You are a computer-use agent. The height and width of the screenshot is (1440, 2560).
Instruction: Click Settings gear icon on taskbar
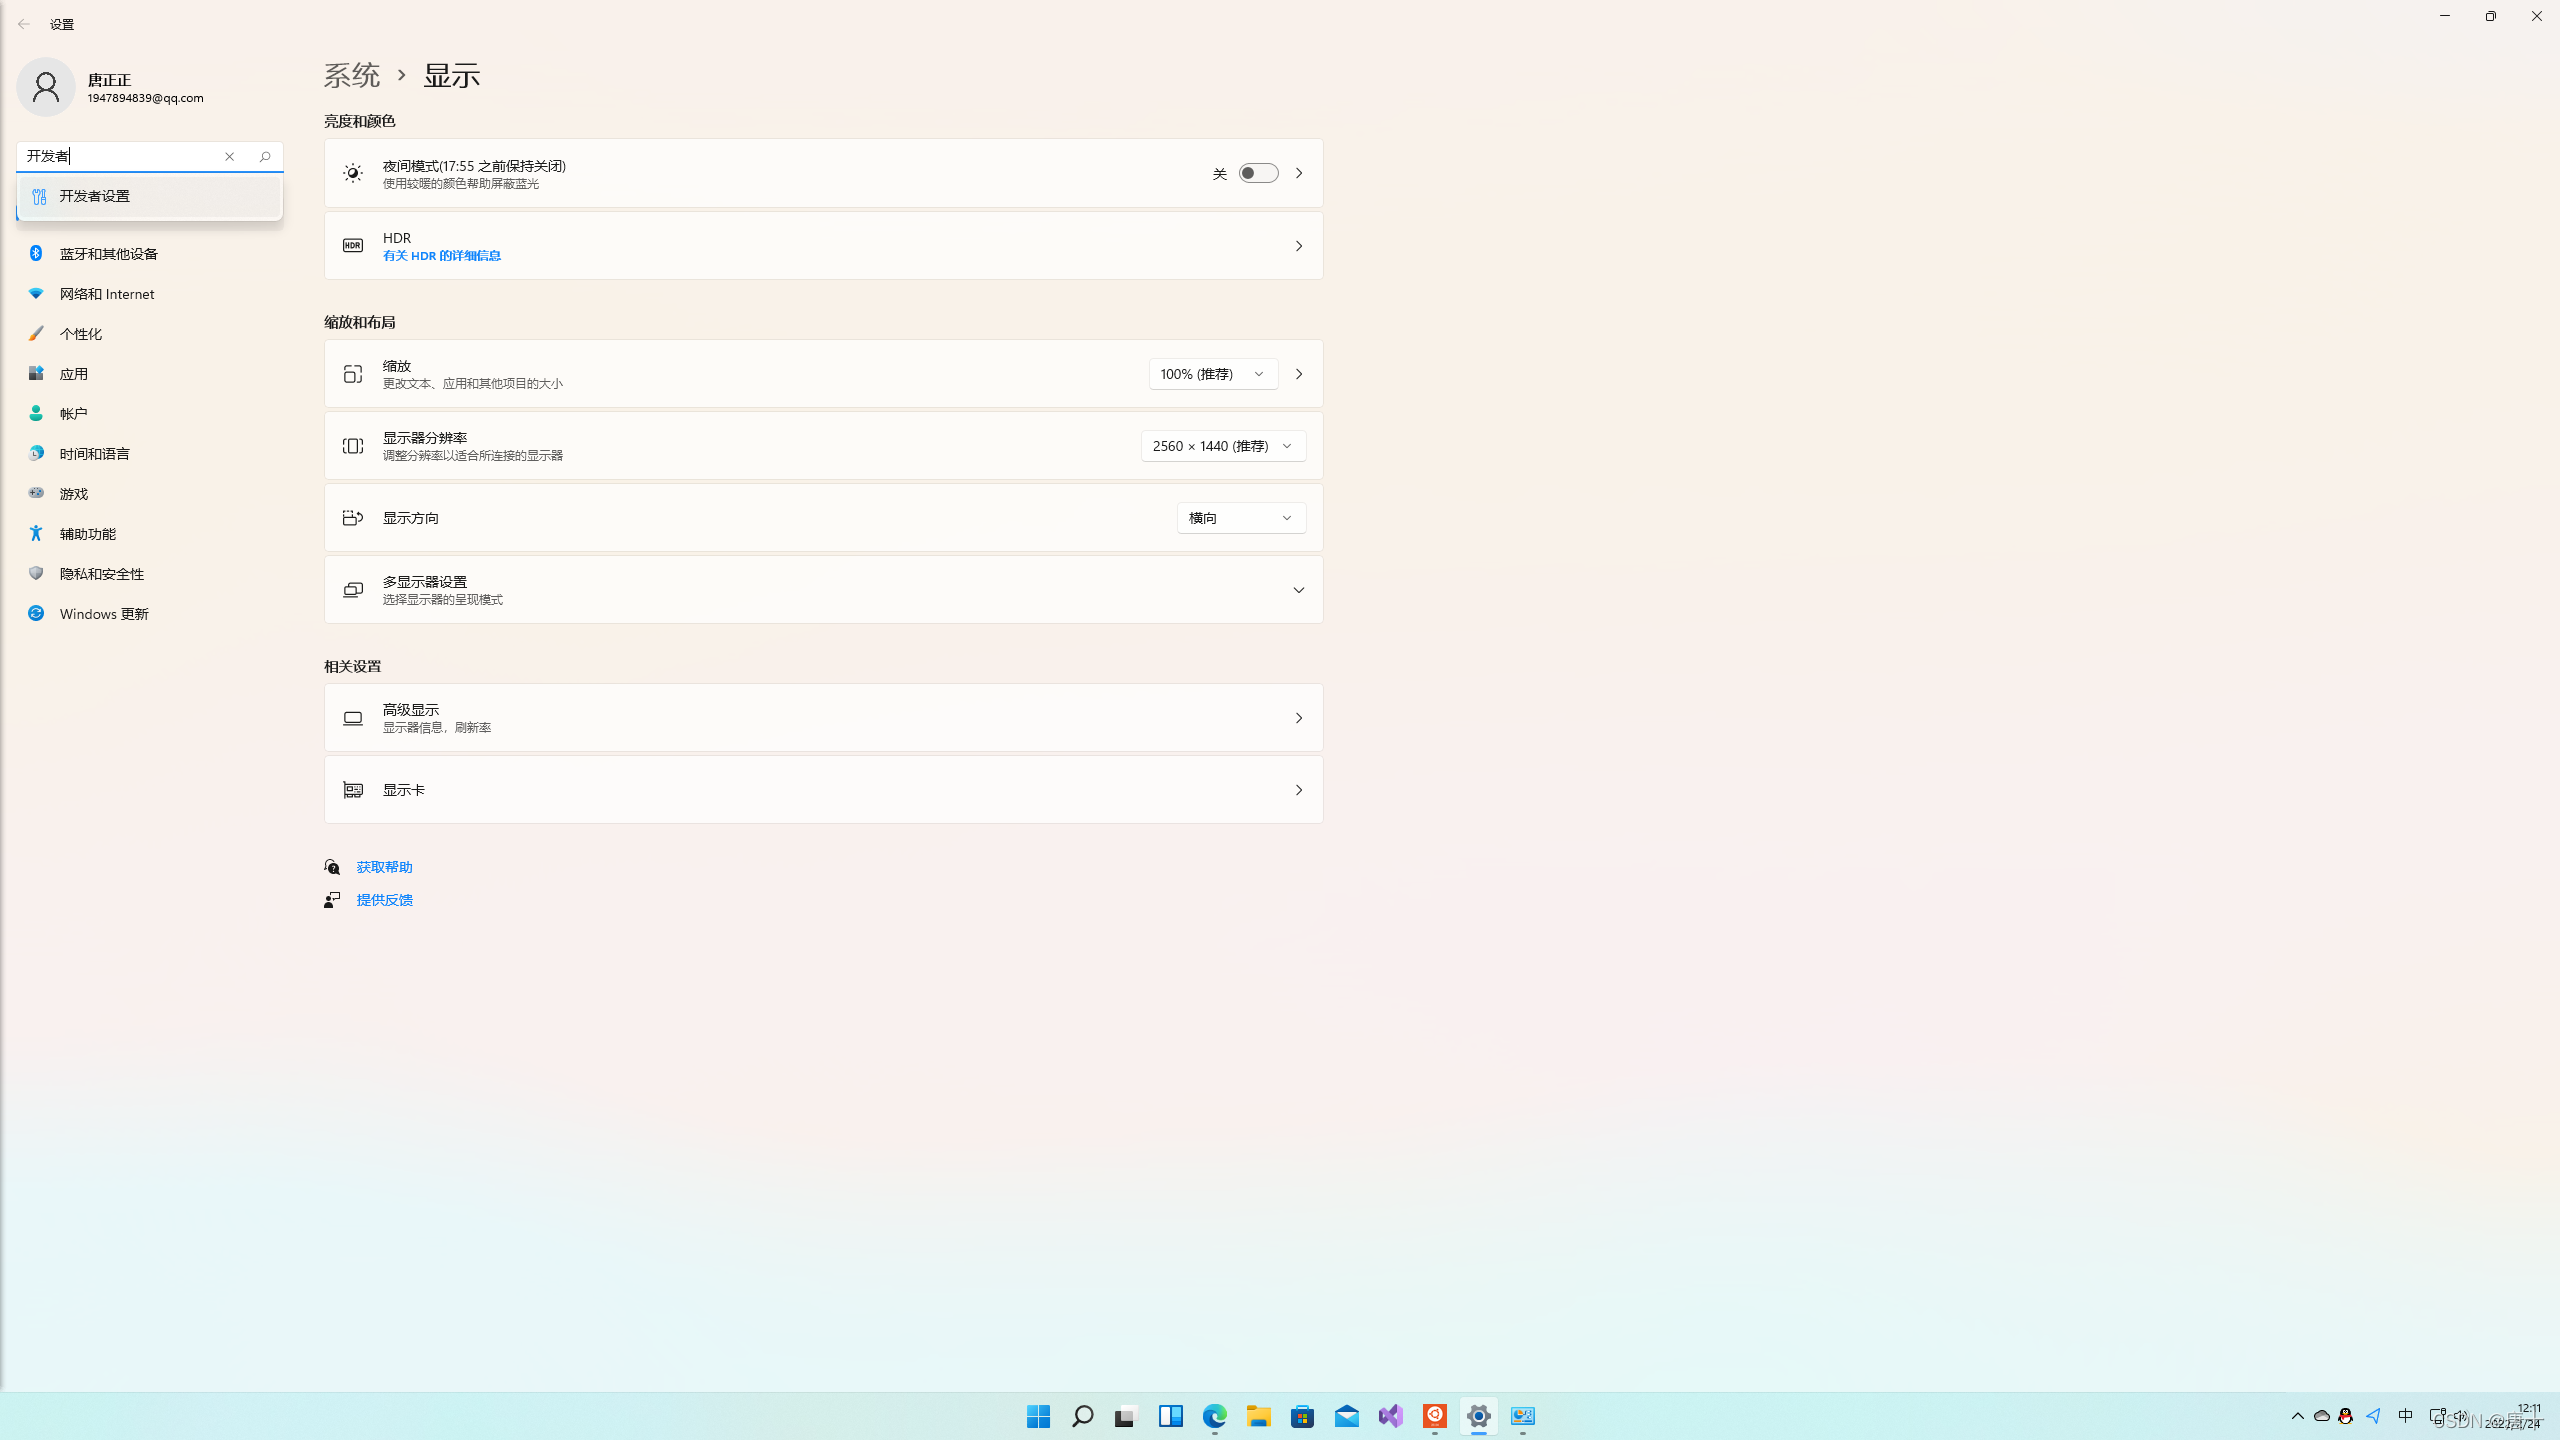tap(1478, 1416)
